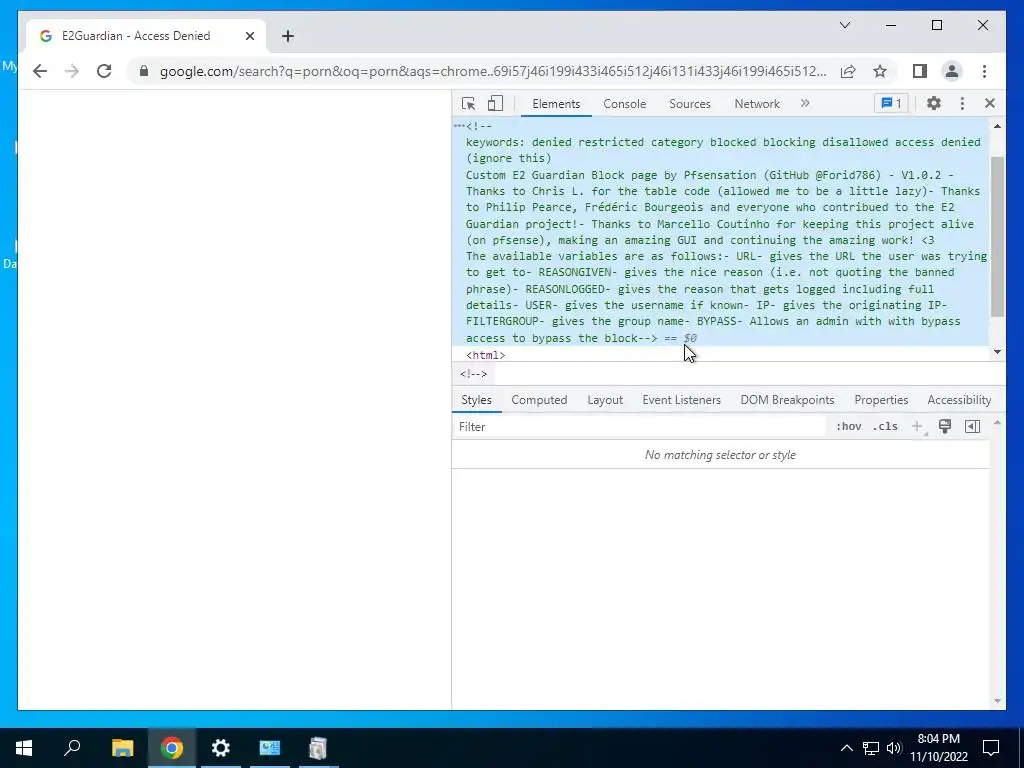Click the Chrome taskbar icon
Viewport: 1024px width, 768px height.
coord(172,748)
